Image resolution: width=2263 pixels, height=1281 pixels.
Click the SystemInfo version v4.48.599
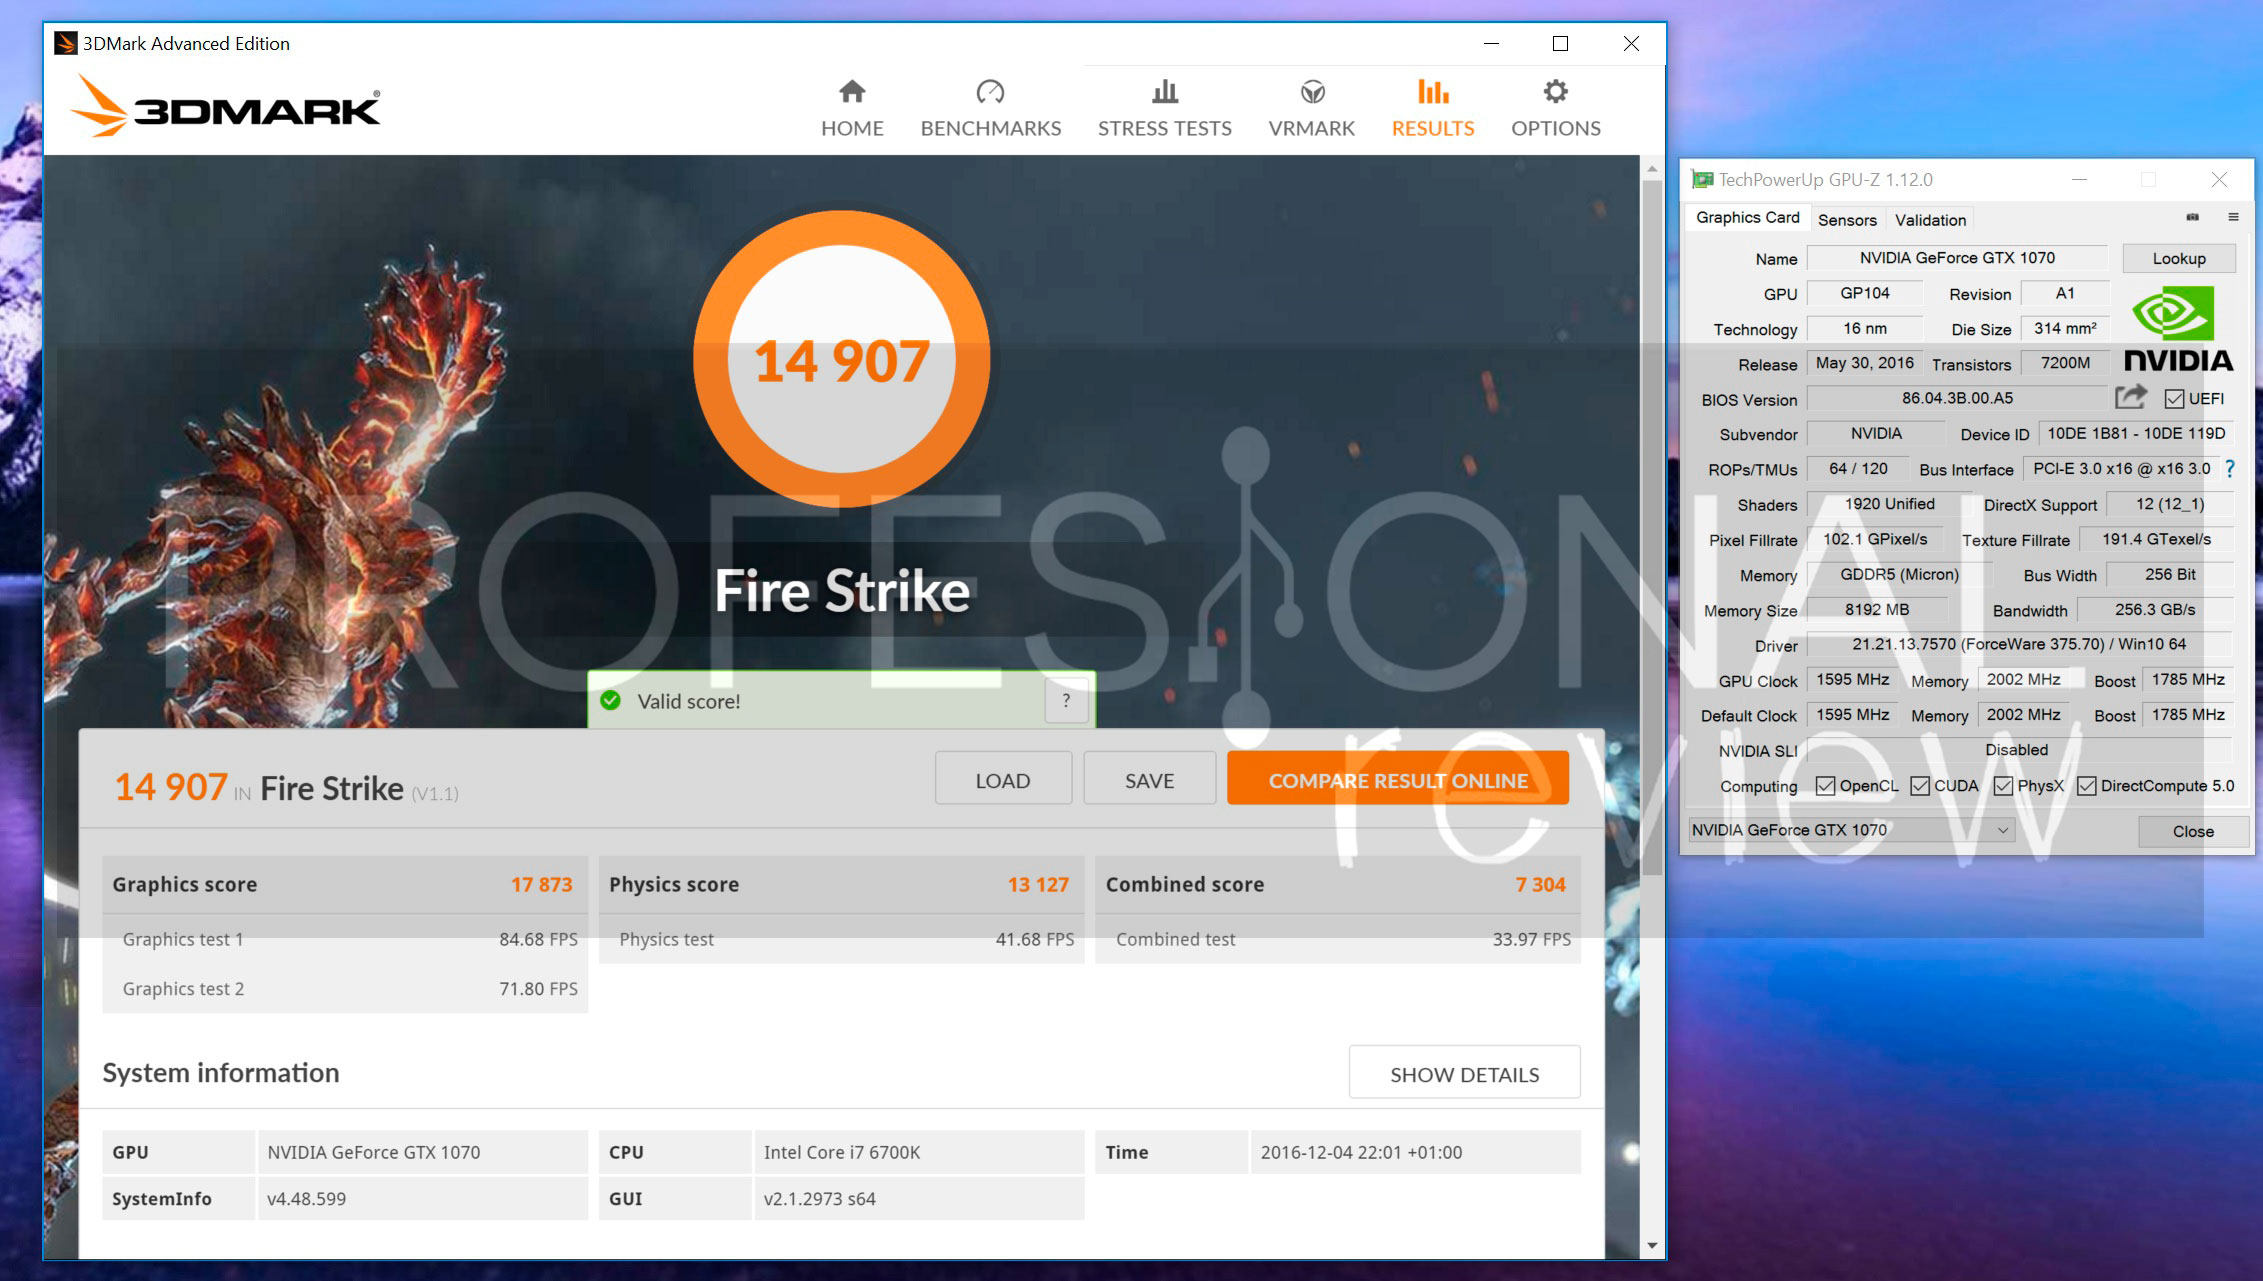click(x=306, y=1198)
